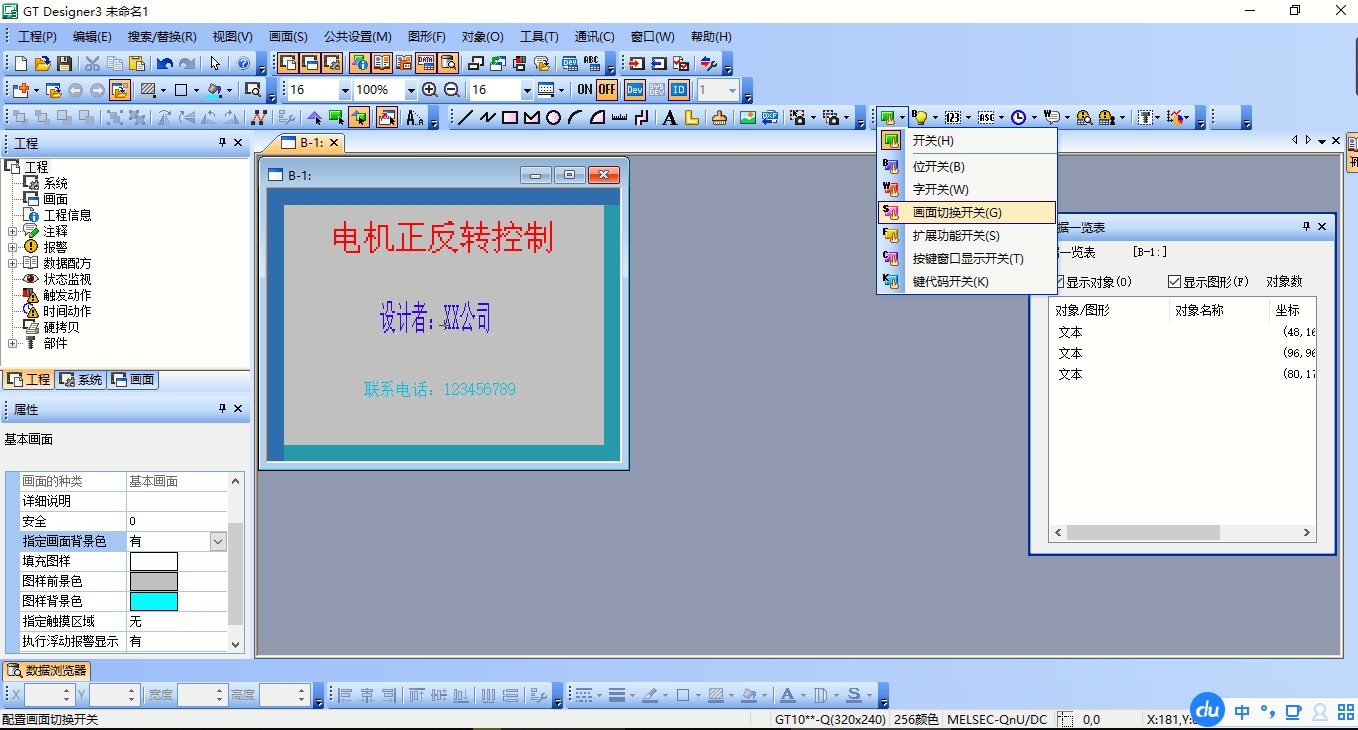Image resolution: width=1358 pixels, height=730 pixels.
Task: Click the Numerical display 123 icon
Action: coord(952,118)
